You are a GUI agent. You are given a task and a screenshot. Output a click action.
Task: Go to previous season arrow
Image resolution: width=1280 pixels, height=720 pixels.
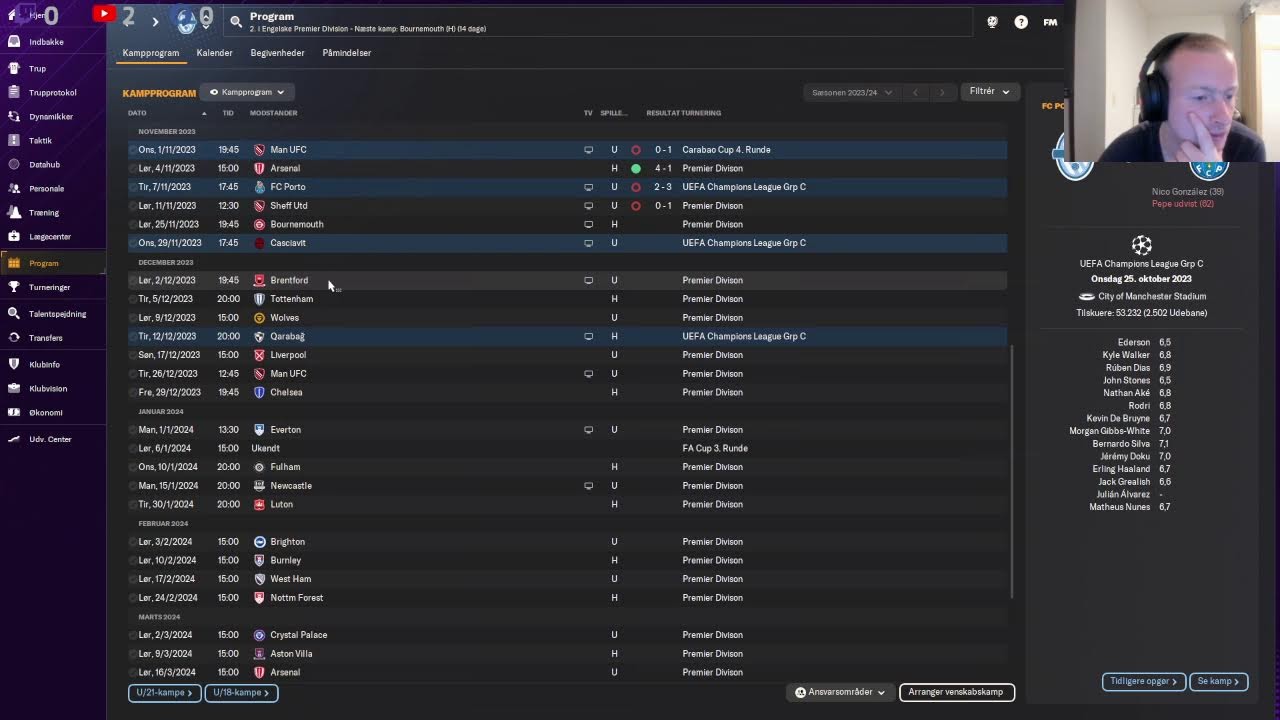tap(915, 92)
